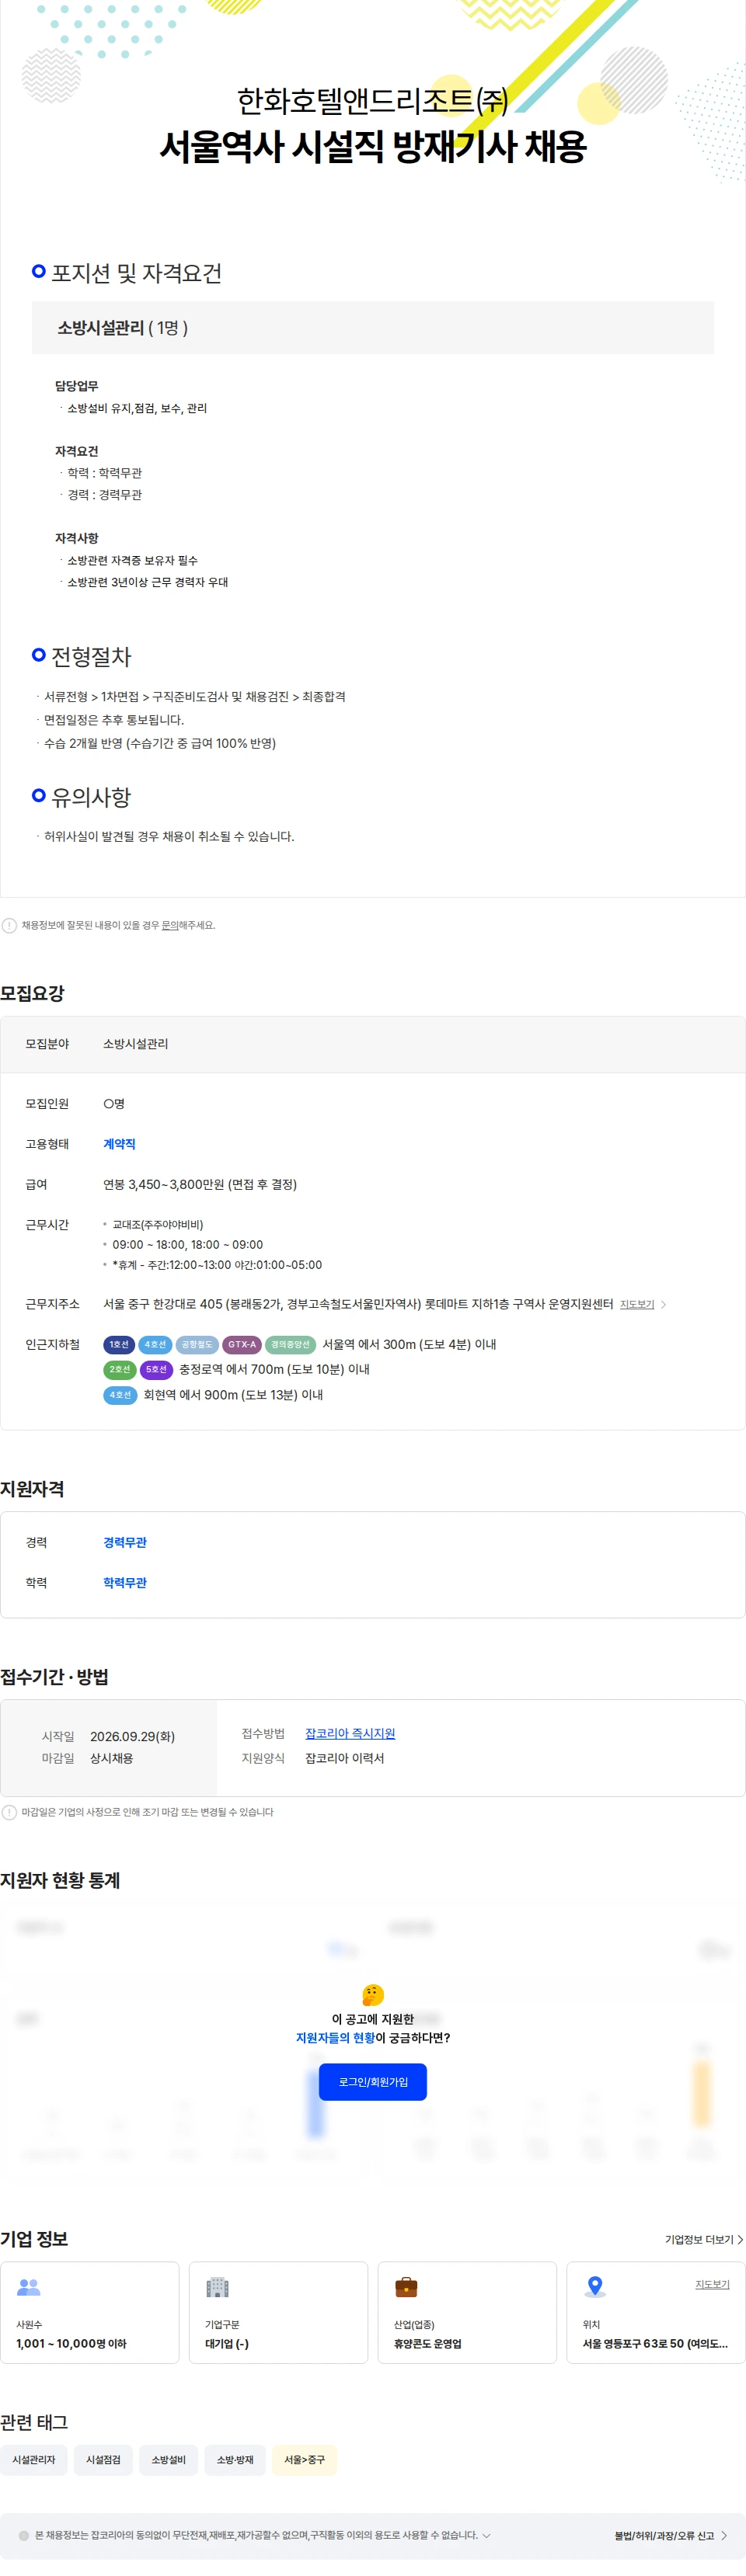Click the 서울역 1호선 subway badge
The width and height of the screenshot is (746, 2576).
pos(119,1344)
